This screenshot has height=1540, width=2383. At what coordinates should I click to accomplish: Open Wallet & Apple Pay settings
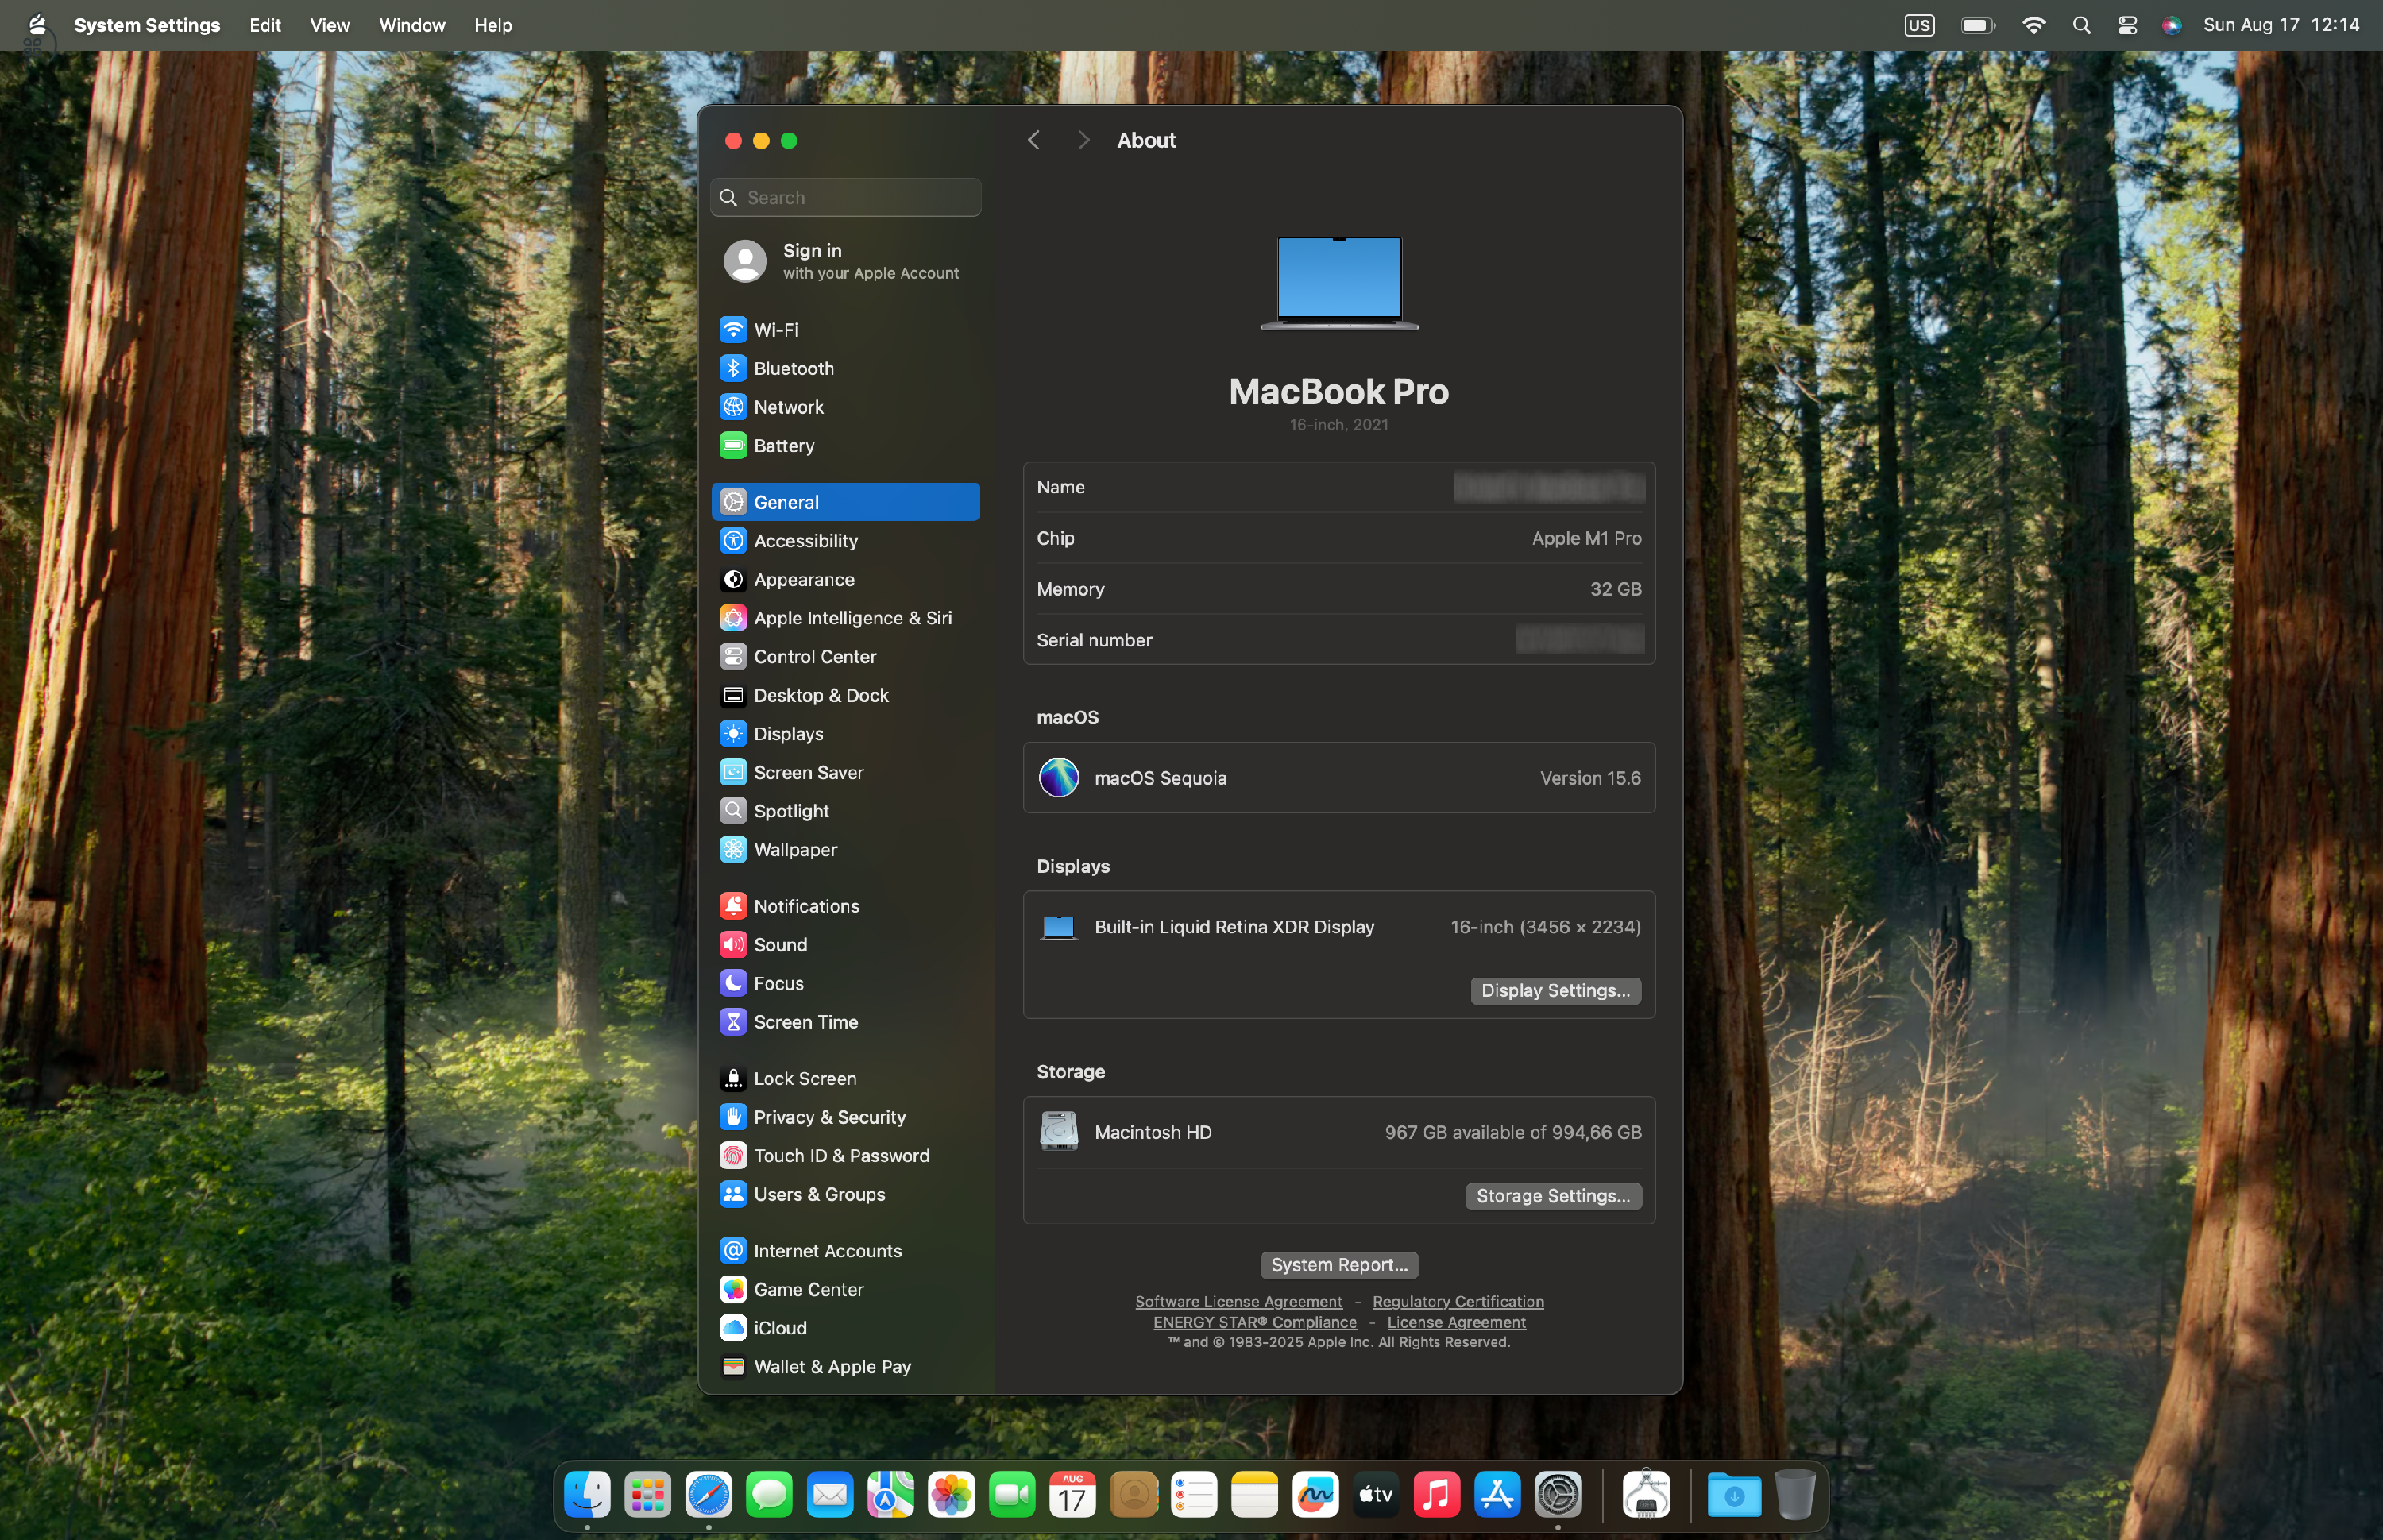coord(845,1366)
